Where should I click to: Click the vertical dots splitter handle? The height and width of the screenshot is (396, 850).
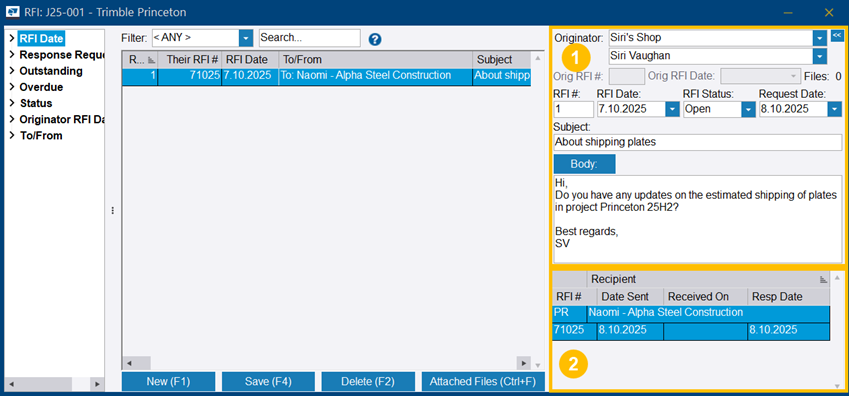click(x=112, y=210)
